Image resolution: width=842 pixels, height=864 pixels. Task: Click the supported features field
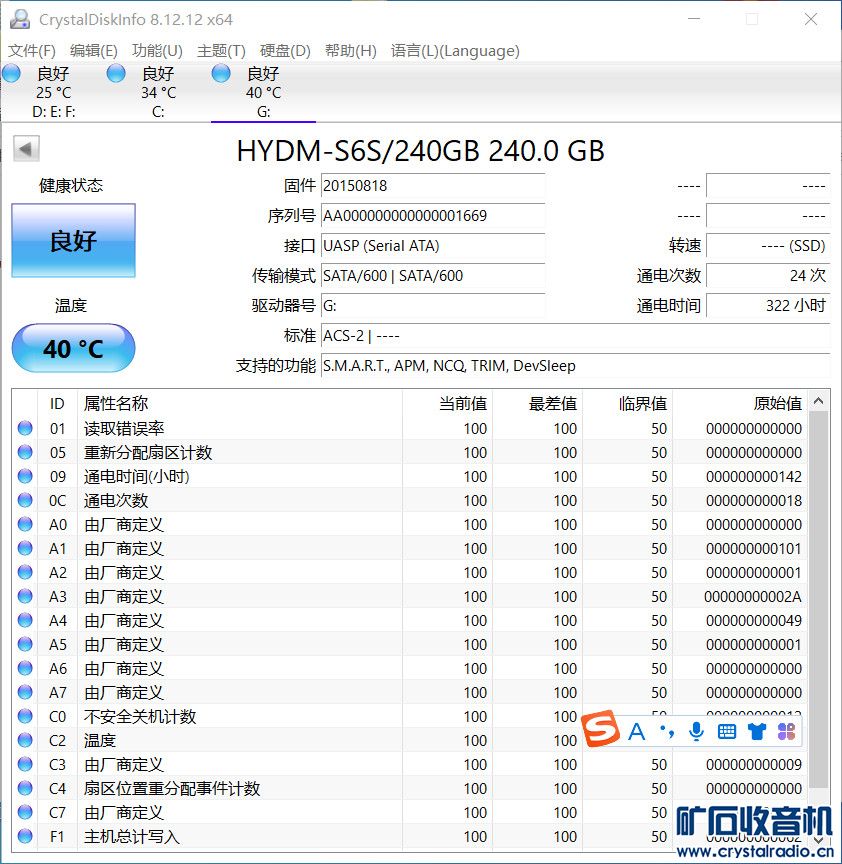click(x=575, y=366)
